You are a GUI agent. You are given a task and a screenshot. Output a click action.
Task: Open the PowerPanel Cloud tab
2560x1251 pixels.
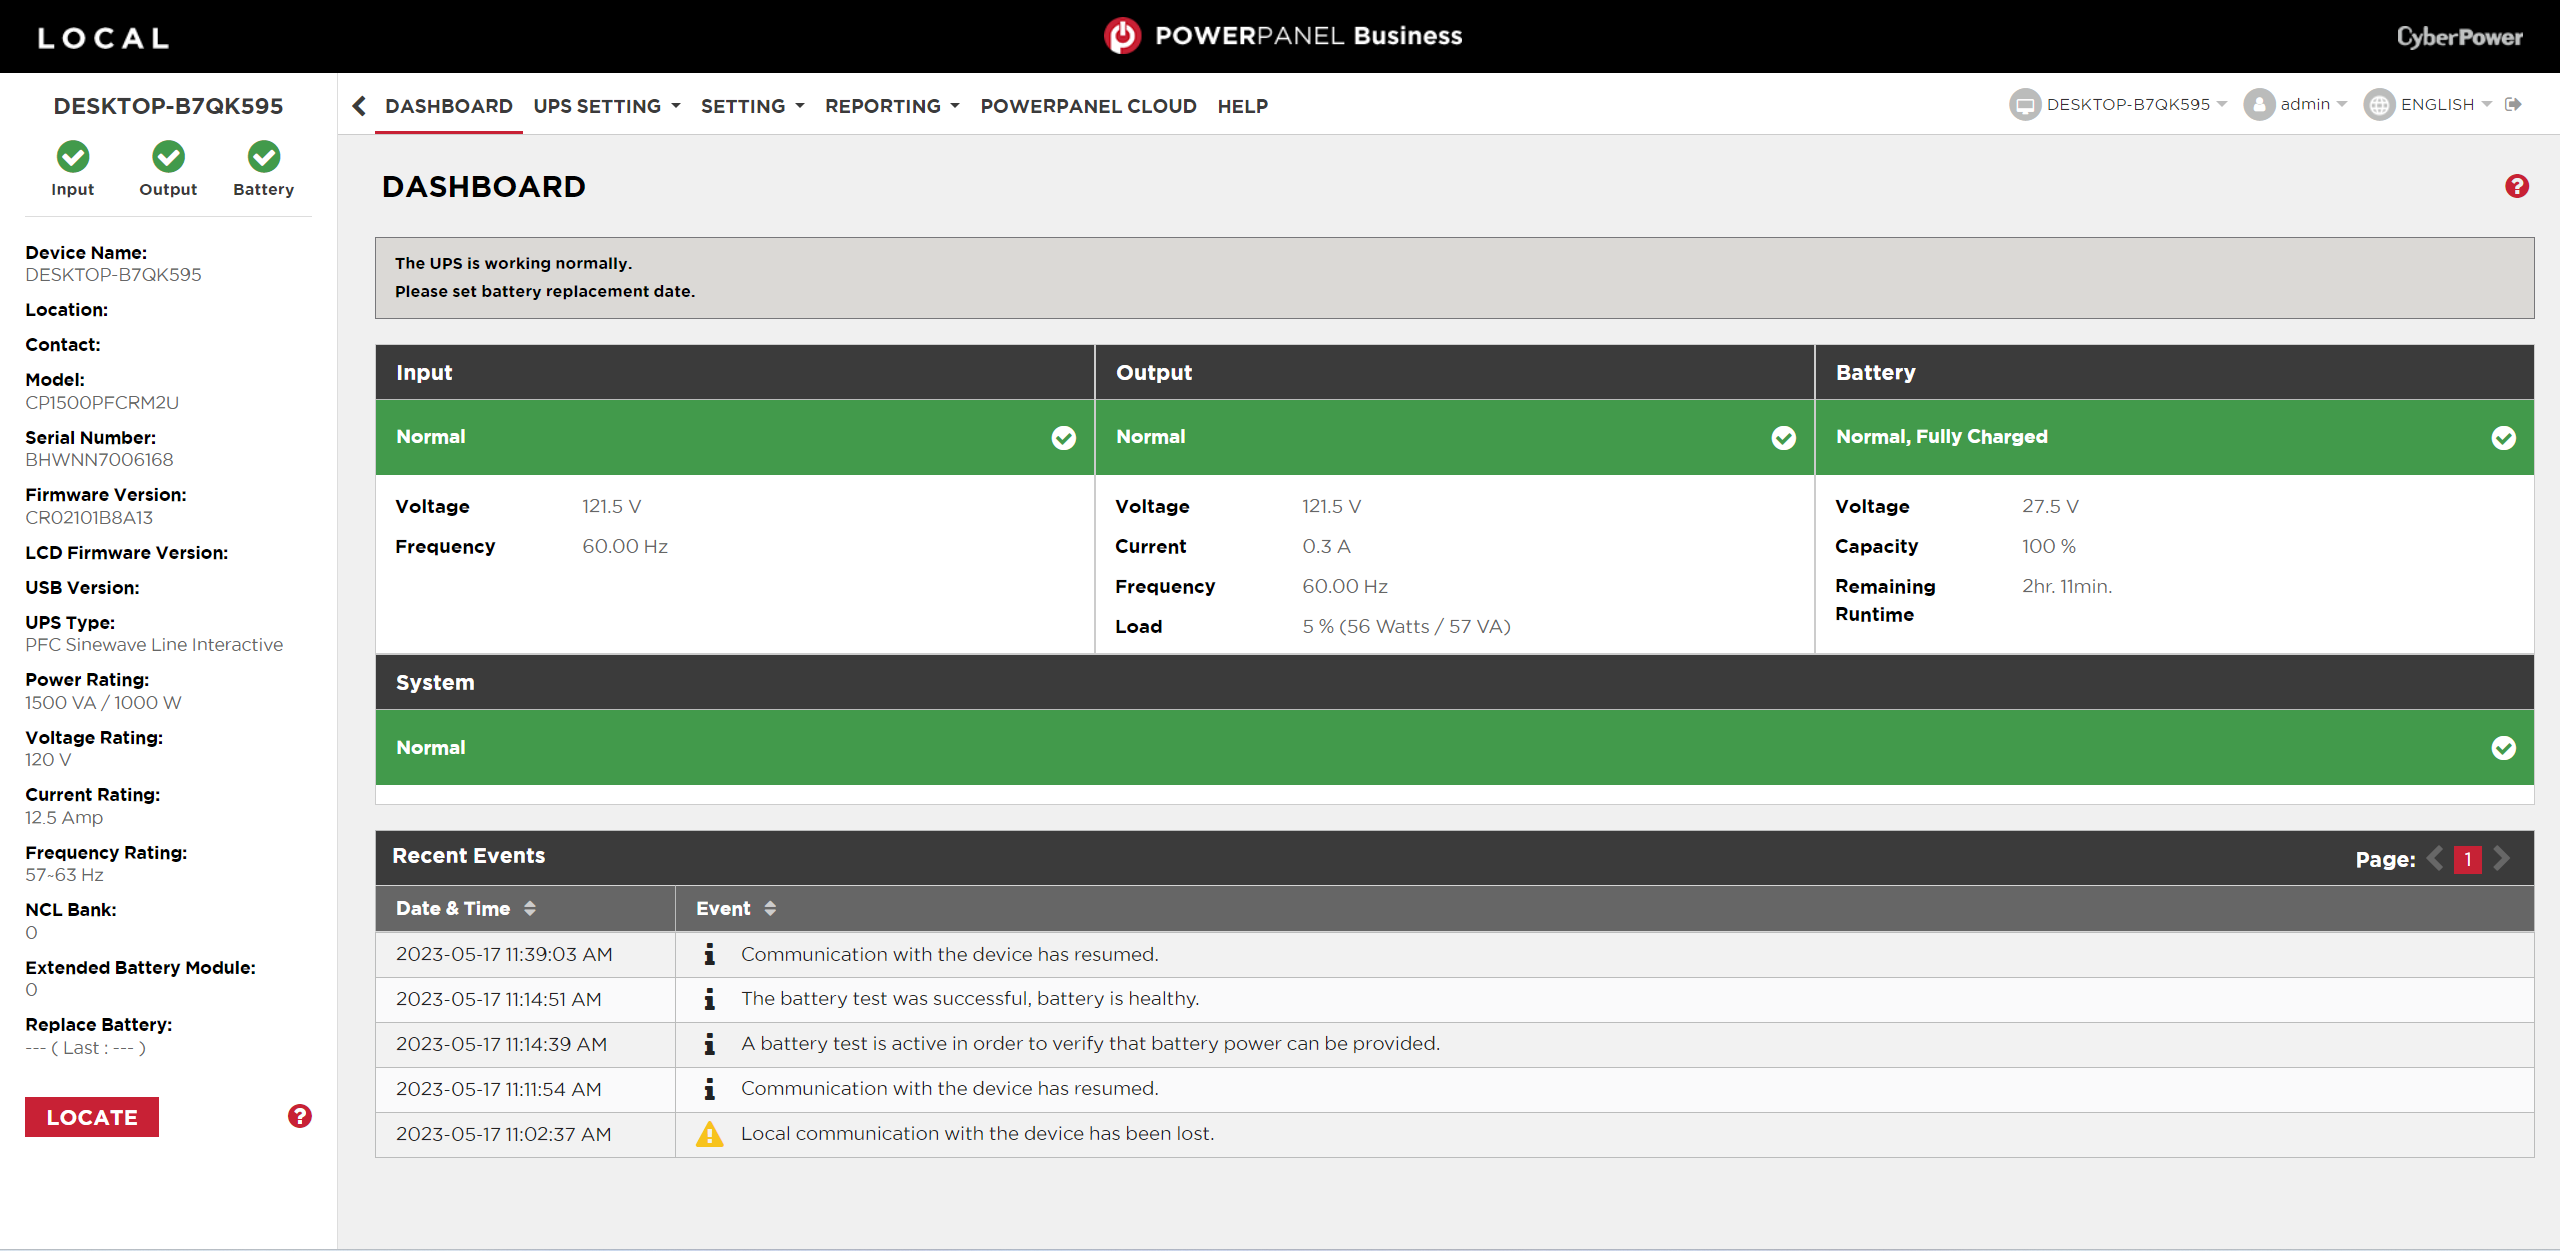point(1088,106)
